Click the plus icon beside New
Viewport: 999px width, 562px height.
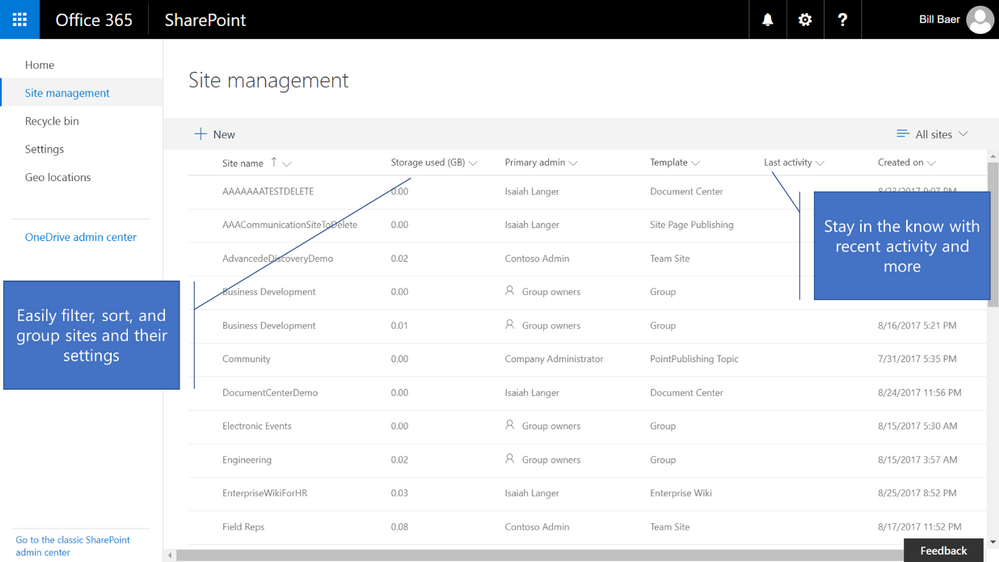click(200, 134)
